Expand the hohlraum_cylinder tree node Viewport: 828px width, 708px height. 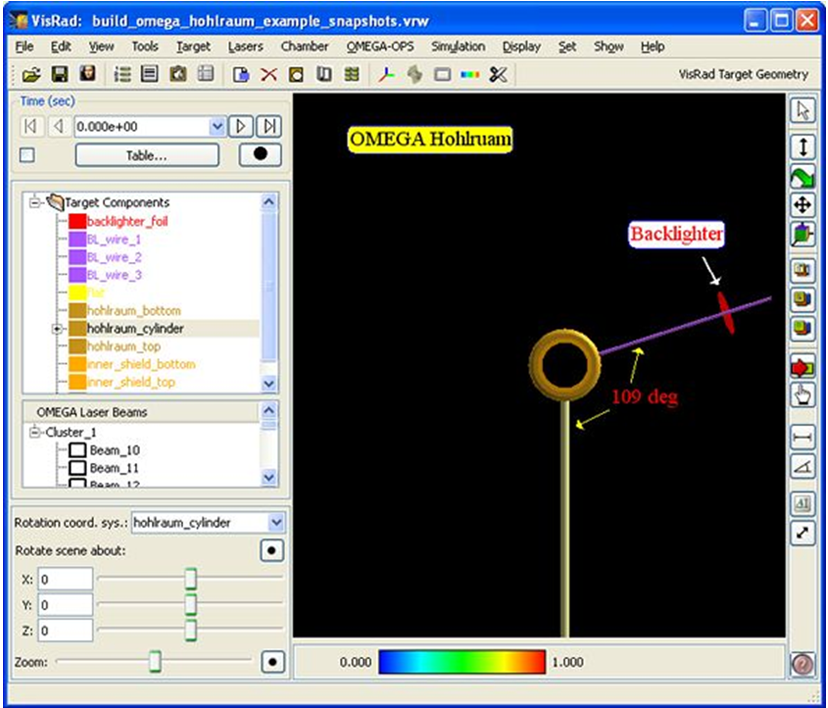(56, 328)
